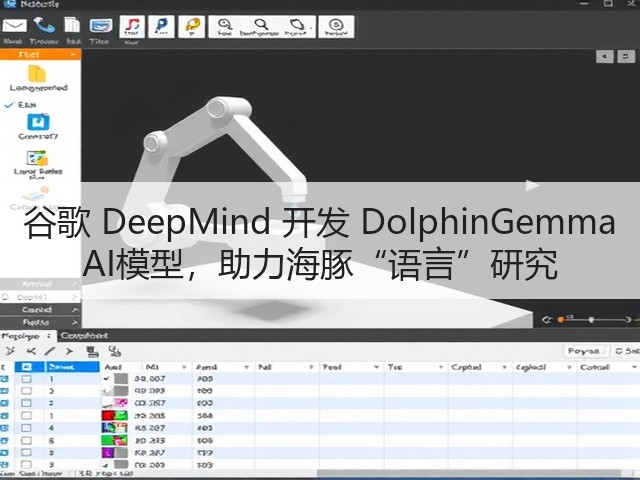Open the options dots on Flegolrpe tab
Viewport: 640px width, 480px height.
pyautogui.click(x=49, y=336)
